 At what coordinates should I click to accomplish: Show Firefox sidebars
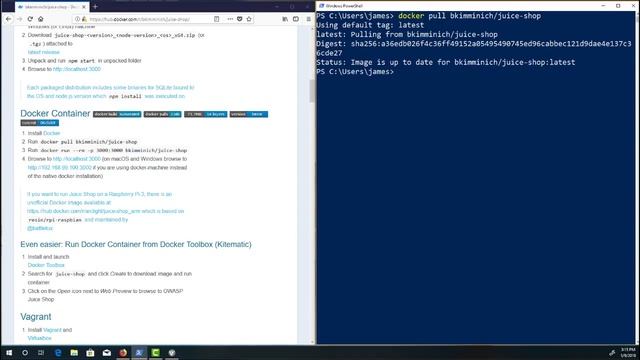(296, 19)
